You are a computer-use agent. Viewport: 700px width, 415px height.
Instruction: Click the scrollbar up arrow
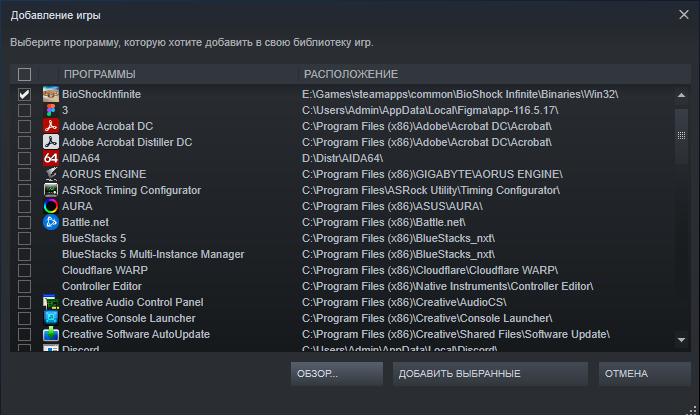pos(681,95)
